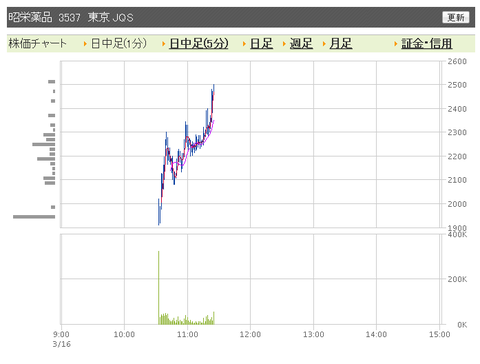480x364 pixels.
Task: Open the 週足 weekly chart
Action: tap(301, 43)
